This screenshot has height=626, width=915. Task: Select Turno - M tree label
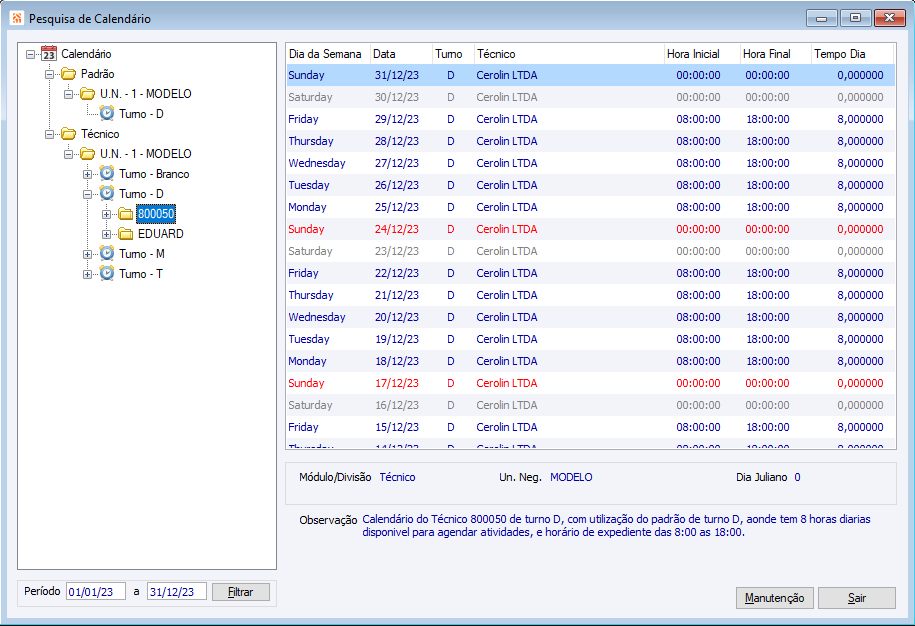pyautogui.click(x=142, y=254)
